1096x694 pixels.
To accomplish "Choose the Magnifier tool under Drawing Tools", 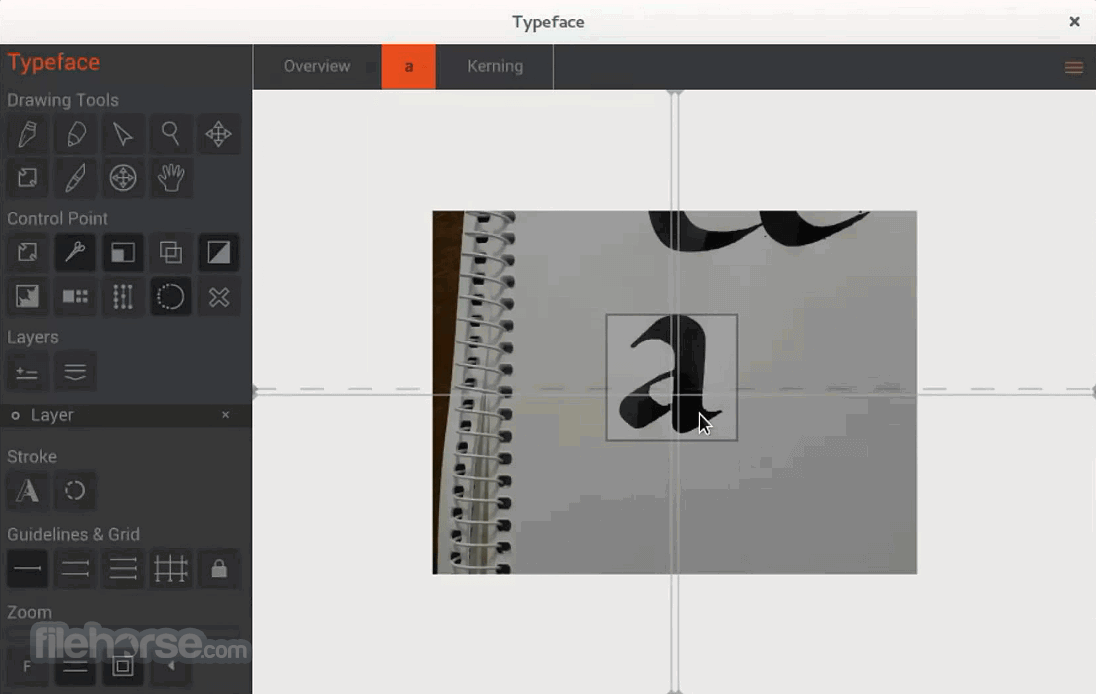I will [171, 134].
